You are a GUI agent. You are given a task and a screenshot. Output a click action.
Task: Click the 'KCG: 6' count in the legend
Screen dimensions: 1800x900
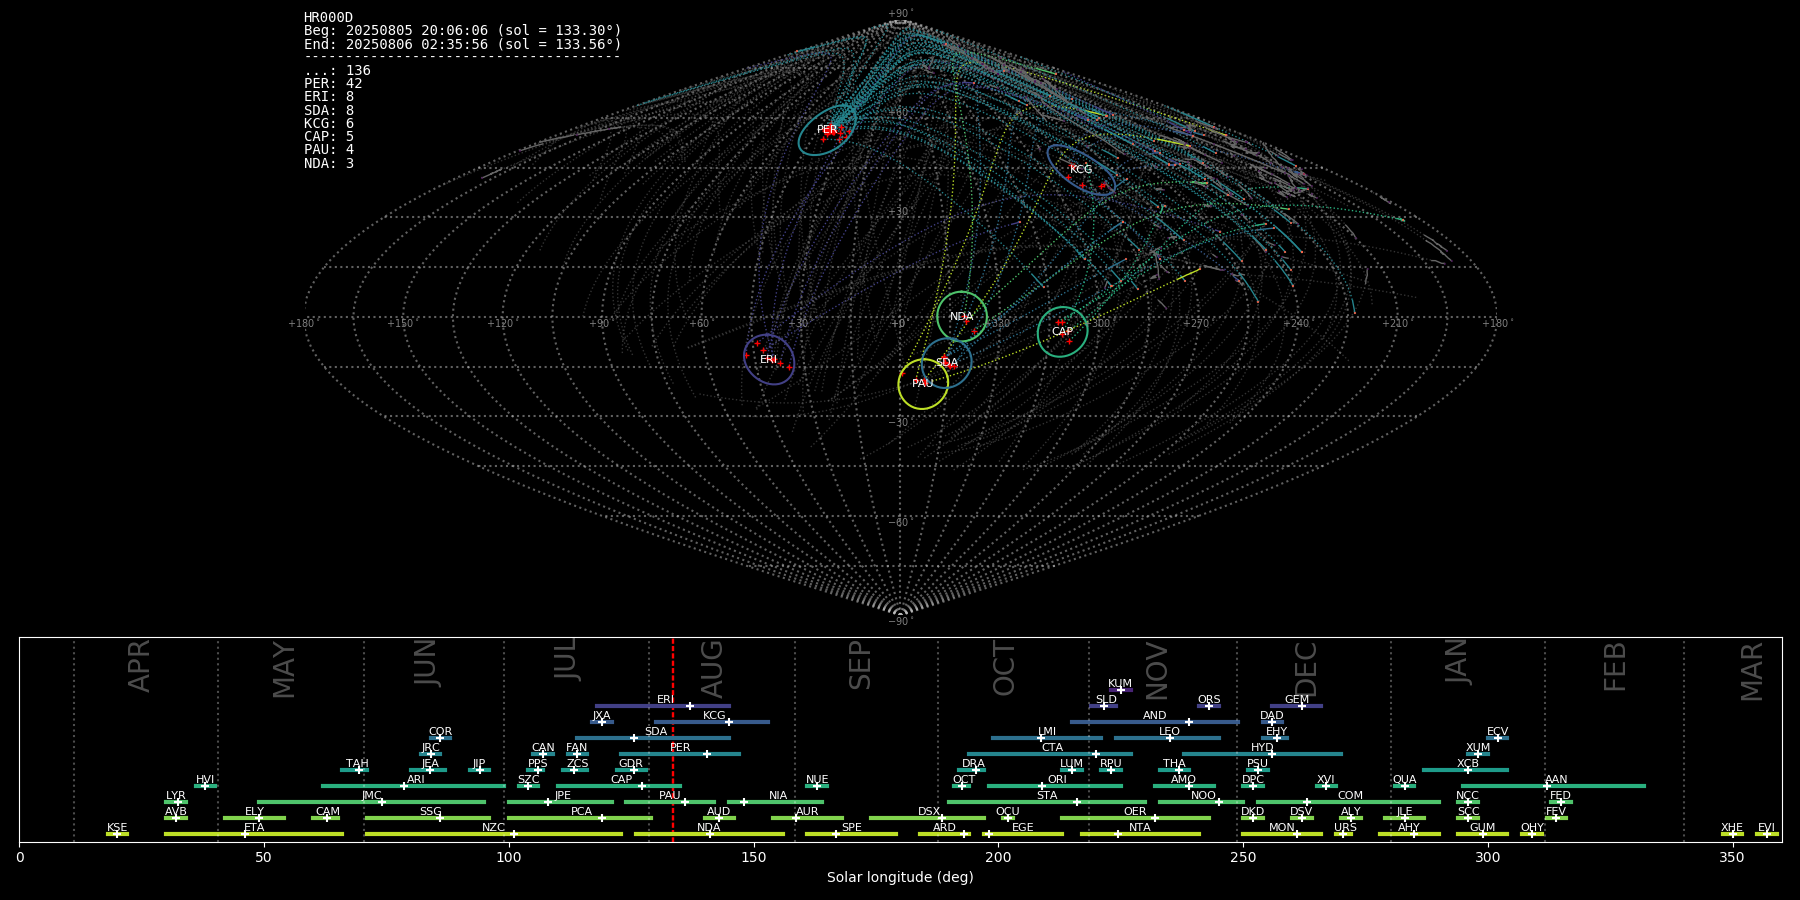329,124
